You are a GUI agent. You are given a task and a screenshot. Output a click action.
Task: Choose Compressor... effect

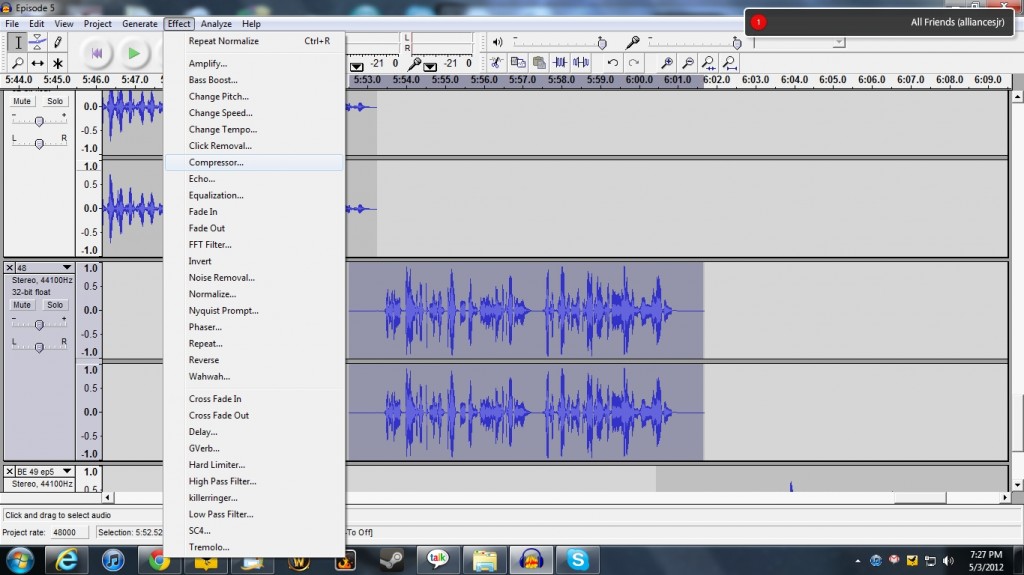[254, 162]
